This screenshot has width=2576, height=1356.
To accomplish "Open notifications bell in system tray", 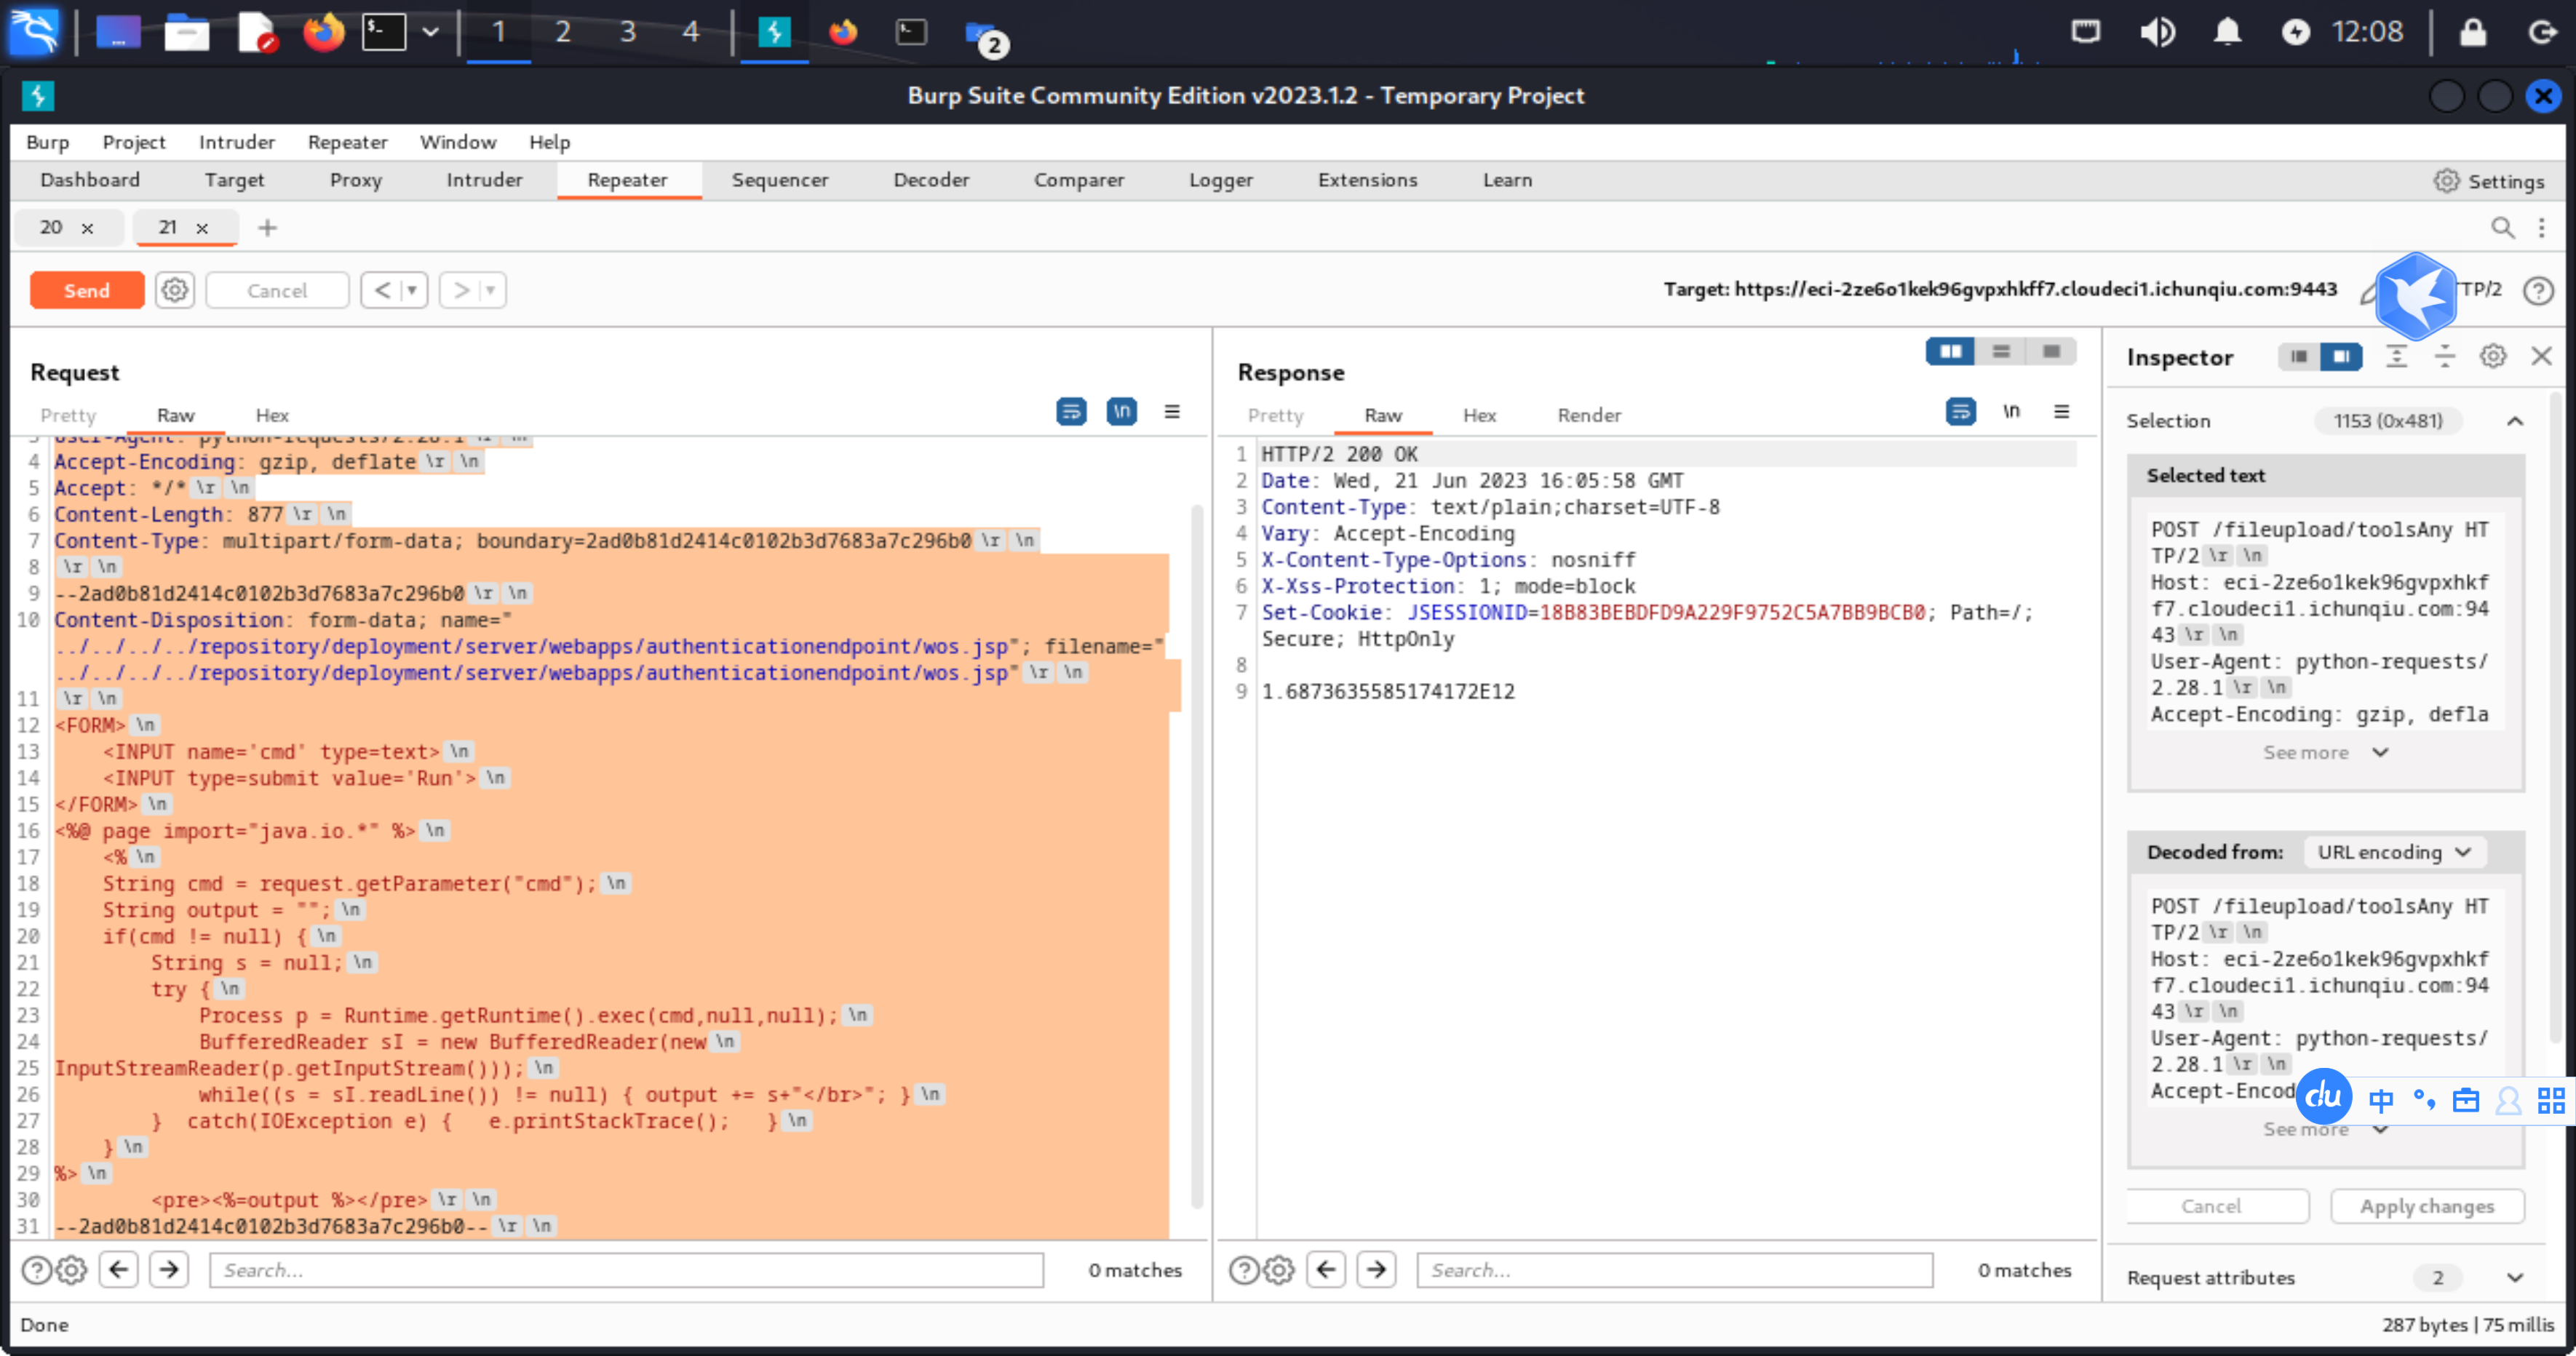I will (x=2227, y=32).
